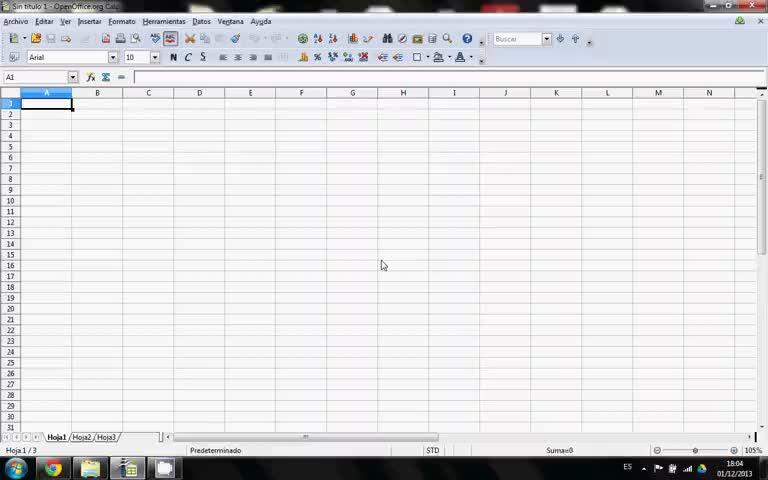The width and height of the screenshot is (768, 480).
Task: Select column D header
Action: [199, 93]
